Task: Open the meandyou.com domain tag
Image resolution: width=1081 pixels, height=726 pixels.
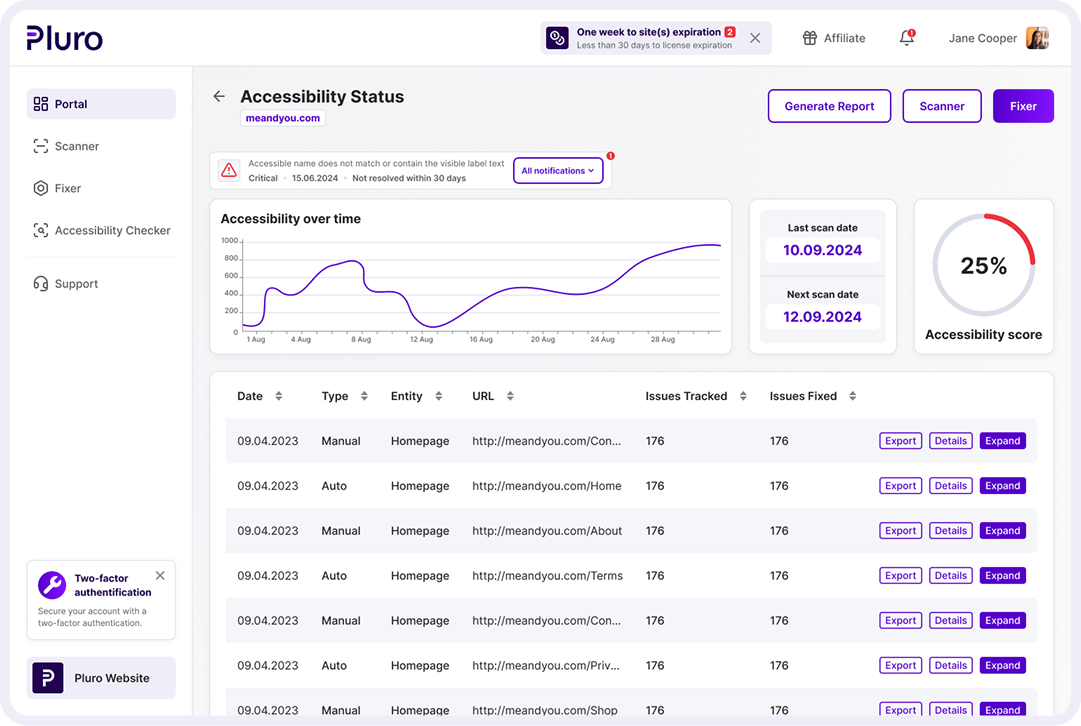Action: (x=283, y=118)
